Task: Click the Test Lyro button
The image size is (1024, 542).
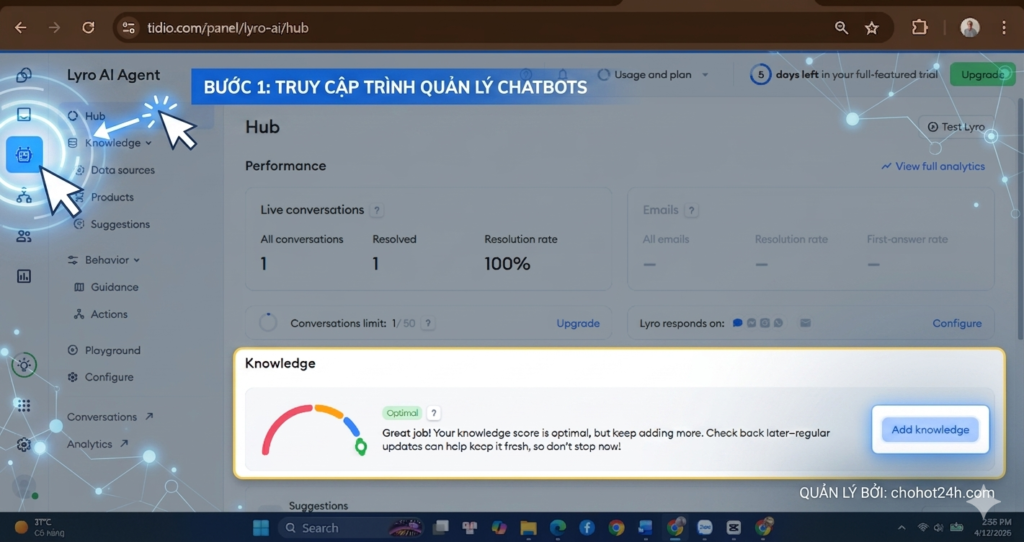Action: coord(956,127)
